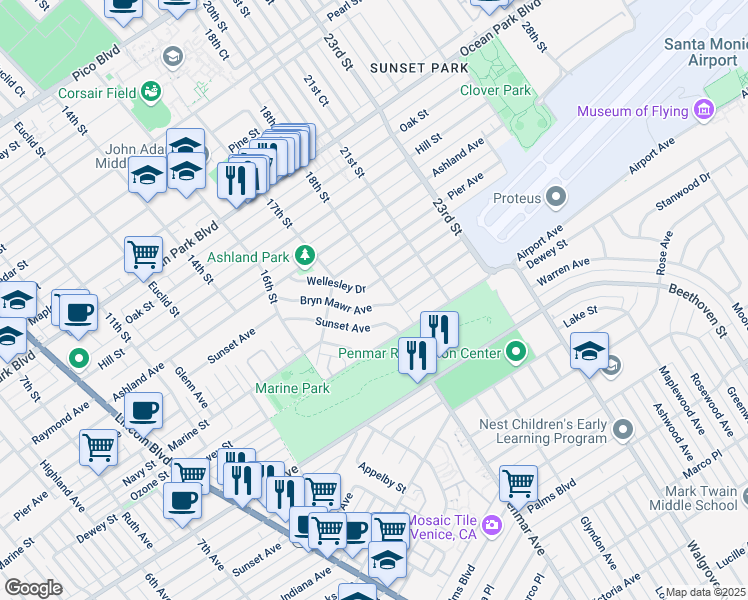748x600 pixels.
Task: Select the Beethoven St label
Action: point(698,310)
